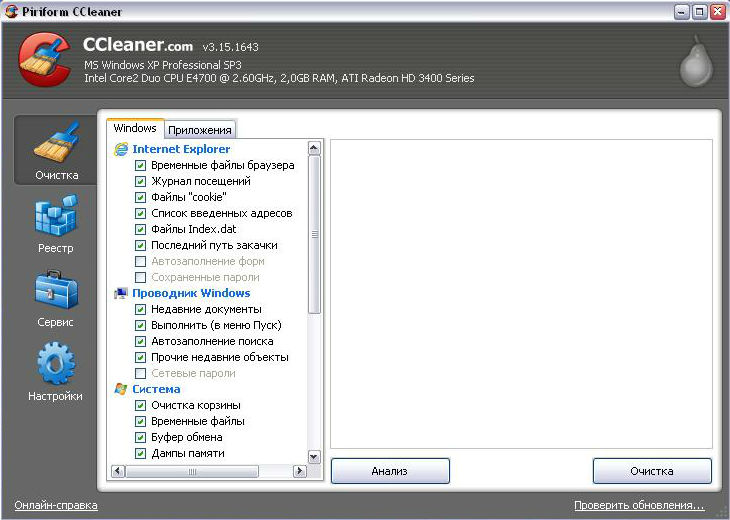This screenshot has height=520, width=730.
Task: Uncheck Временные файлы браузера
Action: point(140,165)
